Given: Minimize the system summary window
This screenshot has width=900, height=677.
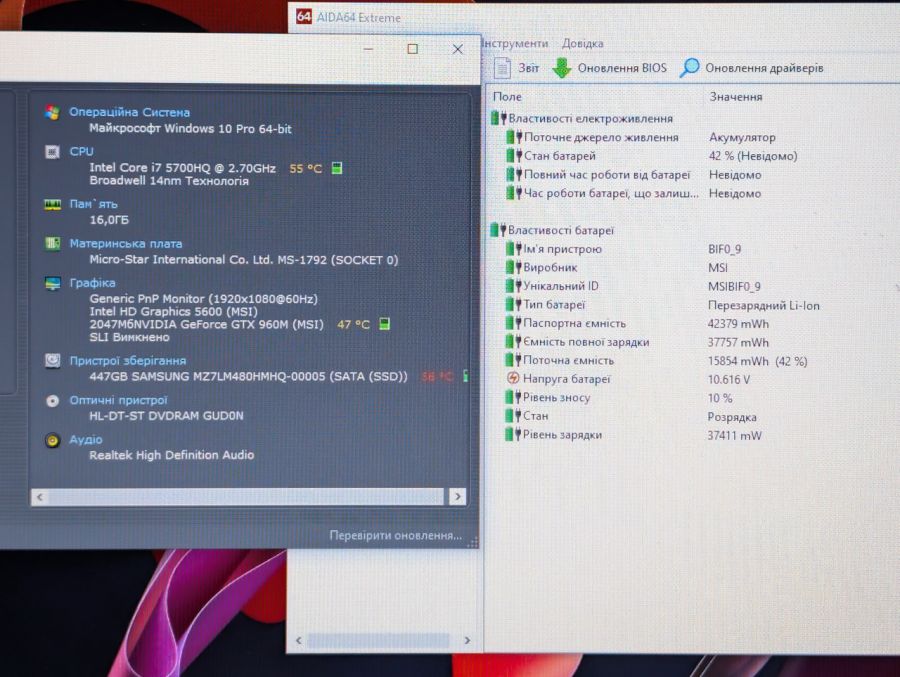Looking at the screenshot, I should [x=368, y=49].
